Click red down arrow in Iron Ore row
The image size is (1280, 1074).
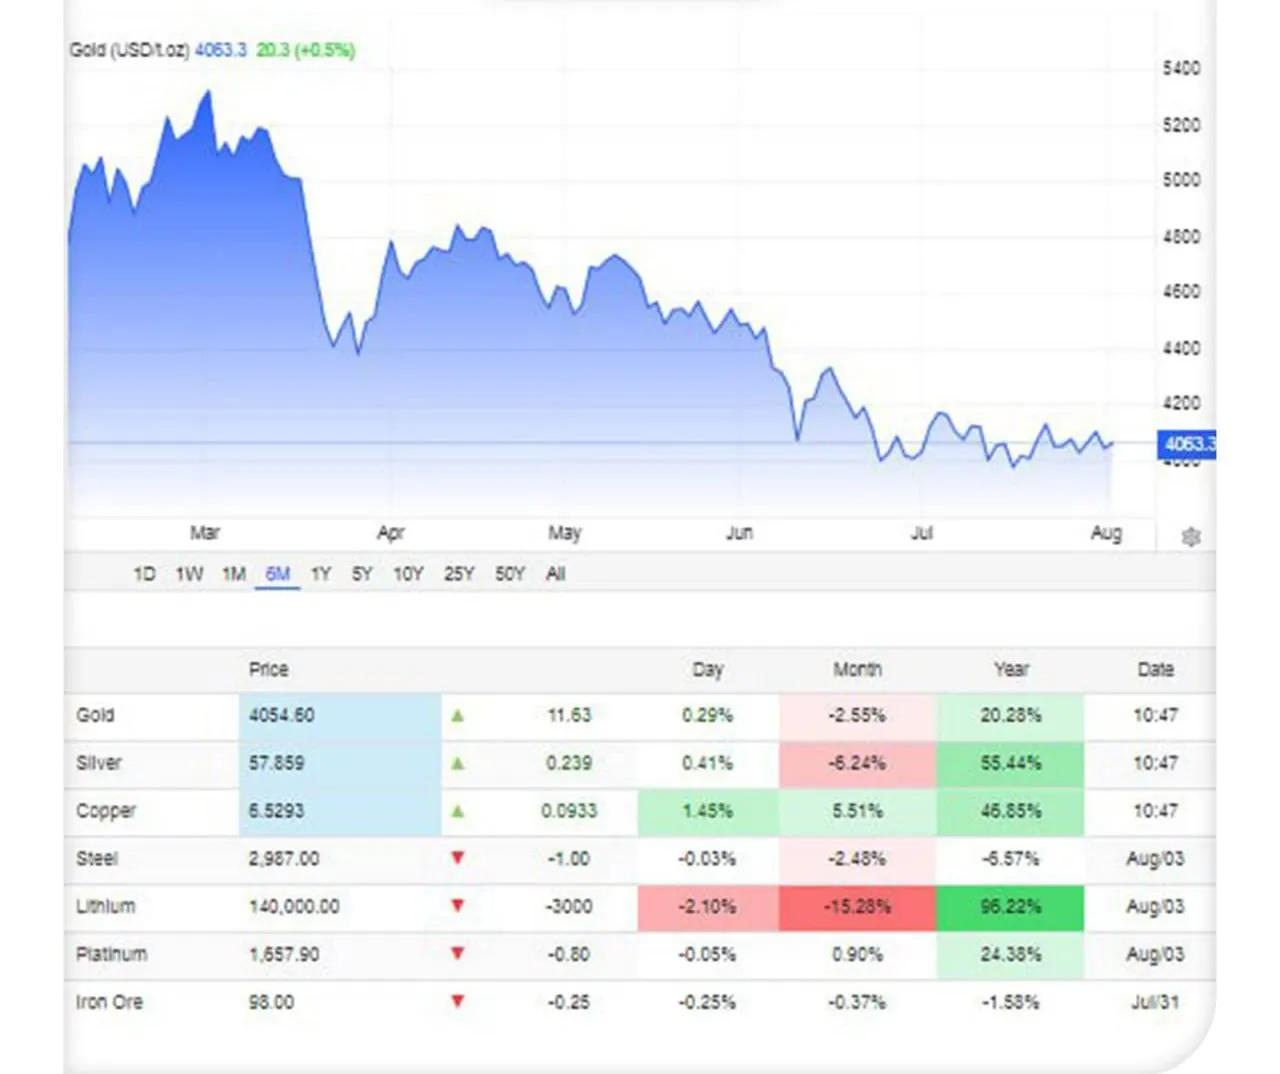click(457, 1001)
